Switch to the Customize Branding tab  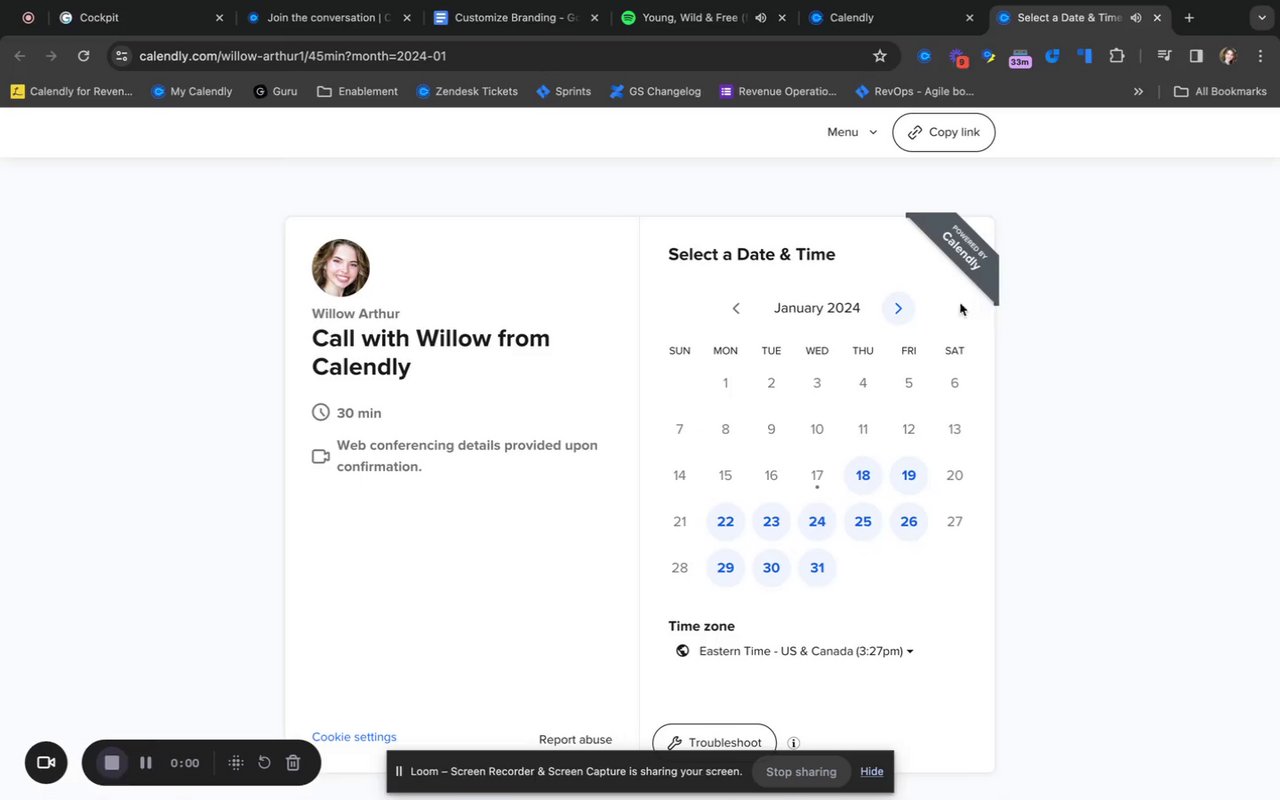pyautogui.click(x=517, y=18)
